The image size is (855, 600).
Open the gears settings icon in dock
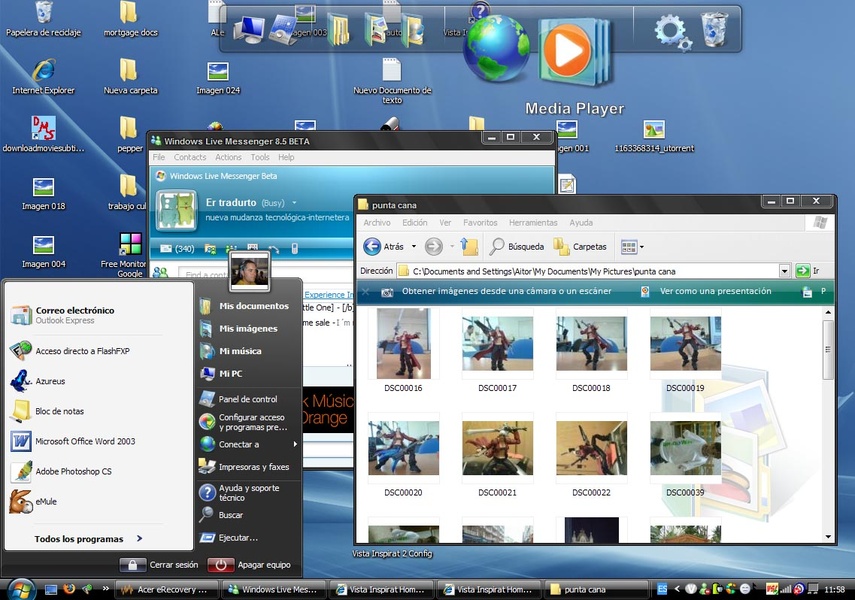672,32
